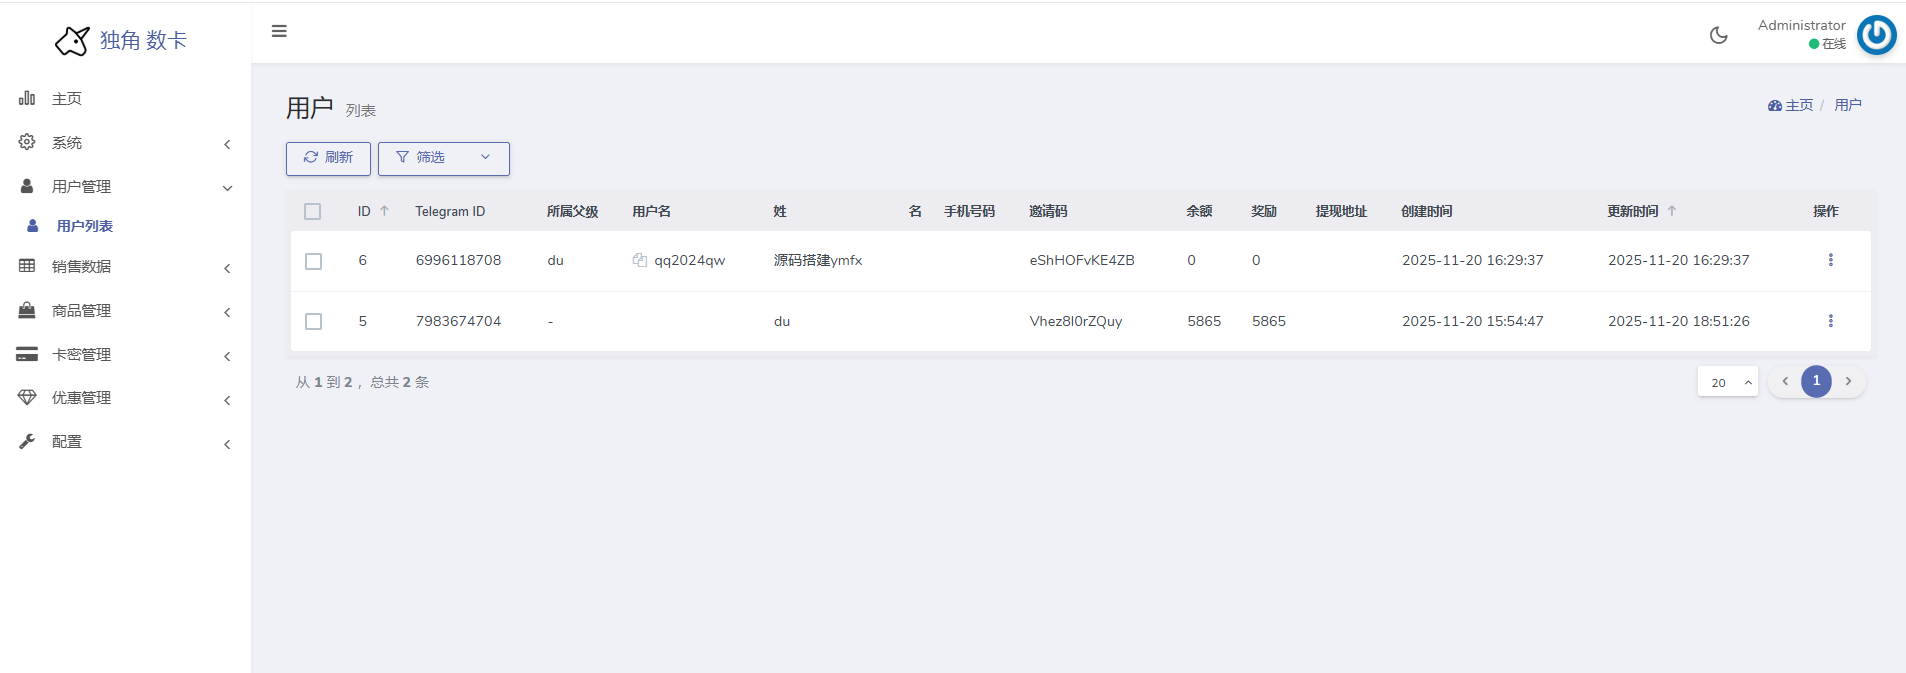Sort by ID using arrow icon

pos(384,211)
